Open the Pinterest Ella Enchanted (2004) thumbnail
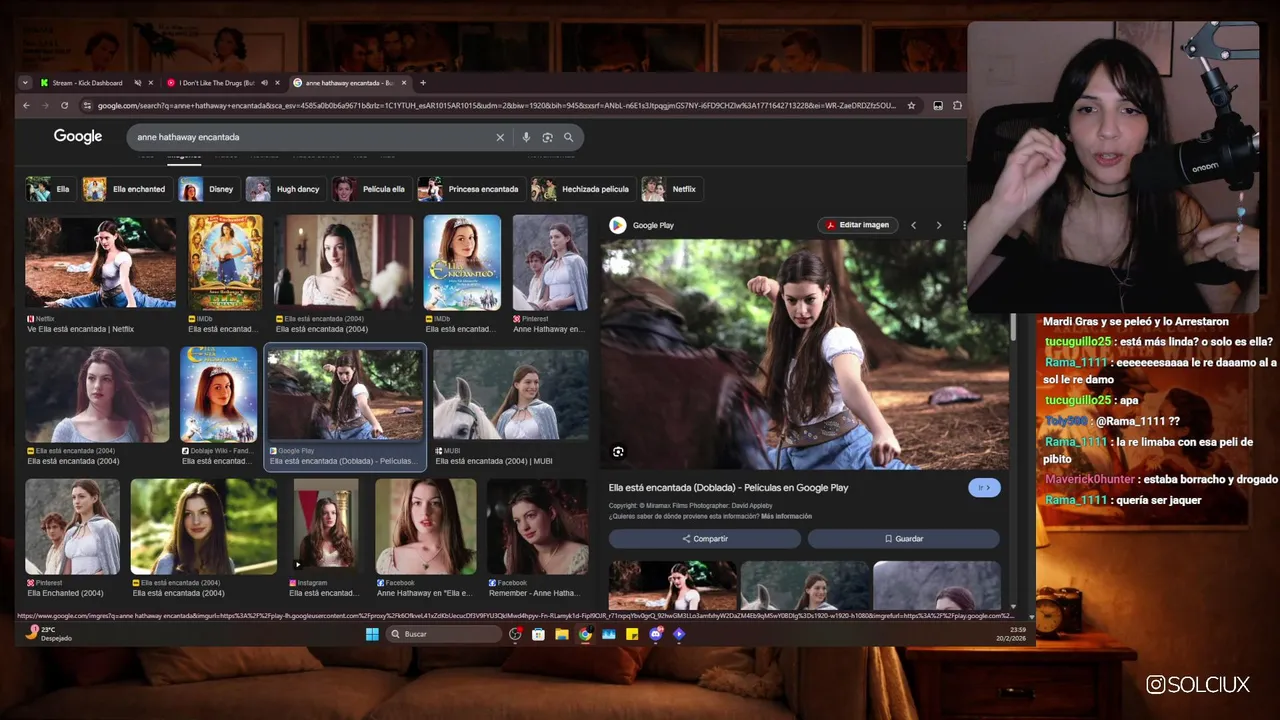Screen dimensions: 1280x720 [72, 526]
